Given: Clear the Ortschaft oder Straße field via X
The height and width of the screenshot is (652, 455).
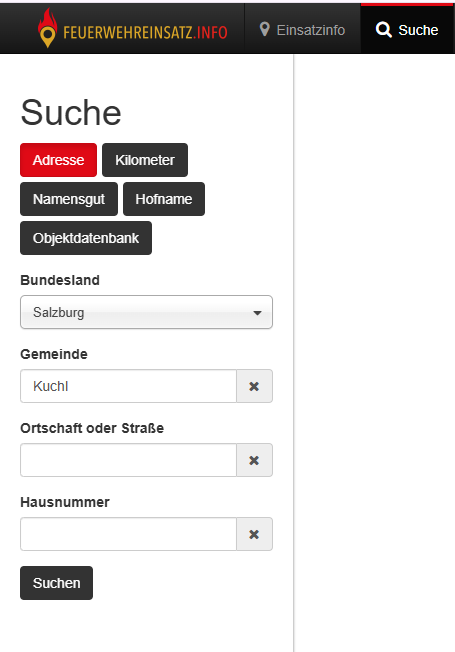Looking at the screenshot, I should [x=254, y=460].
